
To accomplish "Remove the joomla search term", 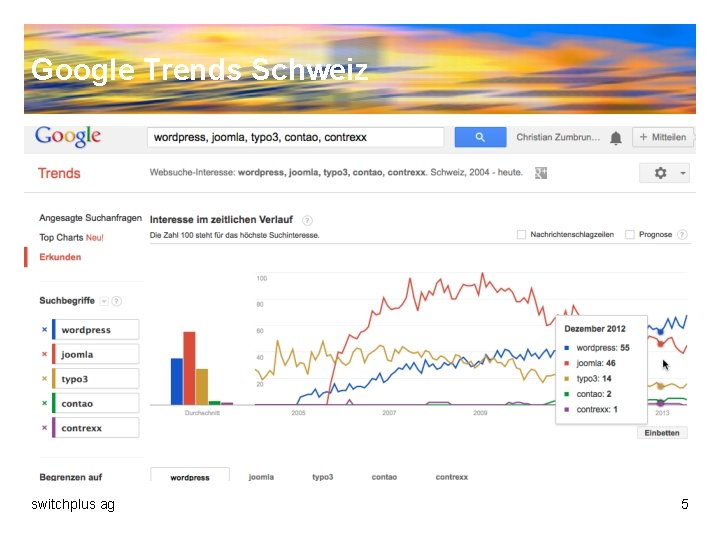I will 44,354.
